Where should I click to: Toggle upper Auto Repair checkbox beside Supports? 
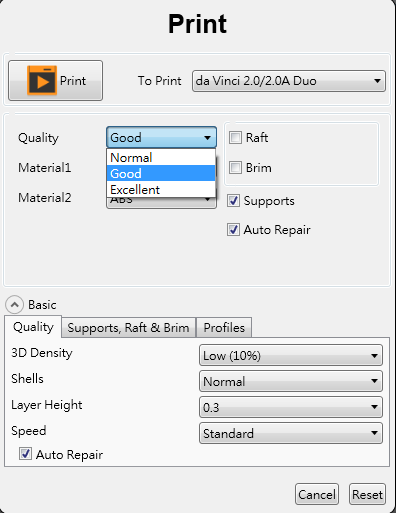coord(233,229)
